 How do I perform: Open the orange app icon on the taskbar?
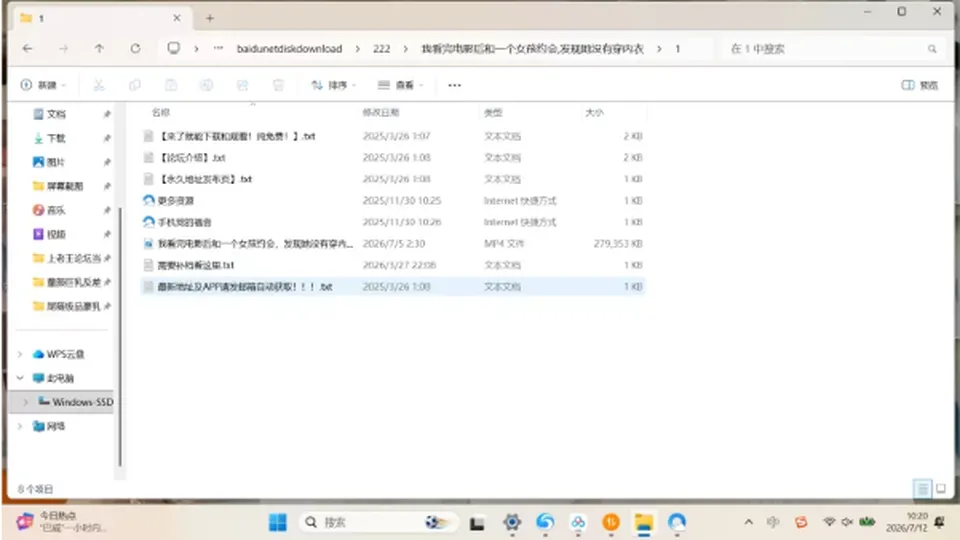pyautogui.click(x=610, y=522)
